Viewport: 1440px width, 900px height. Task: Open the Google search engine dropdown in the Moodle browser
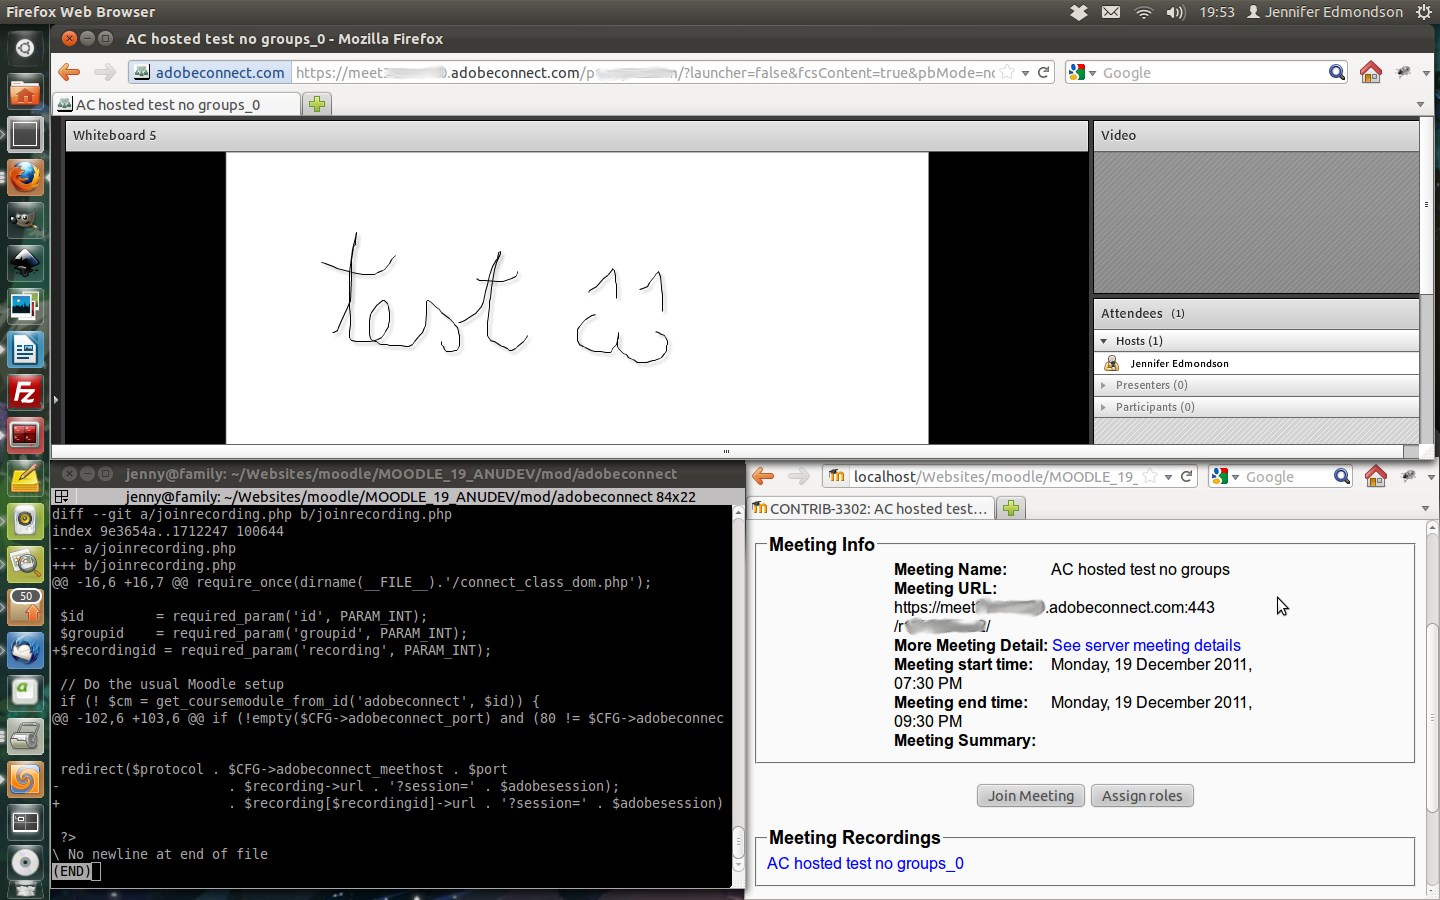point(1236,477)
